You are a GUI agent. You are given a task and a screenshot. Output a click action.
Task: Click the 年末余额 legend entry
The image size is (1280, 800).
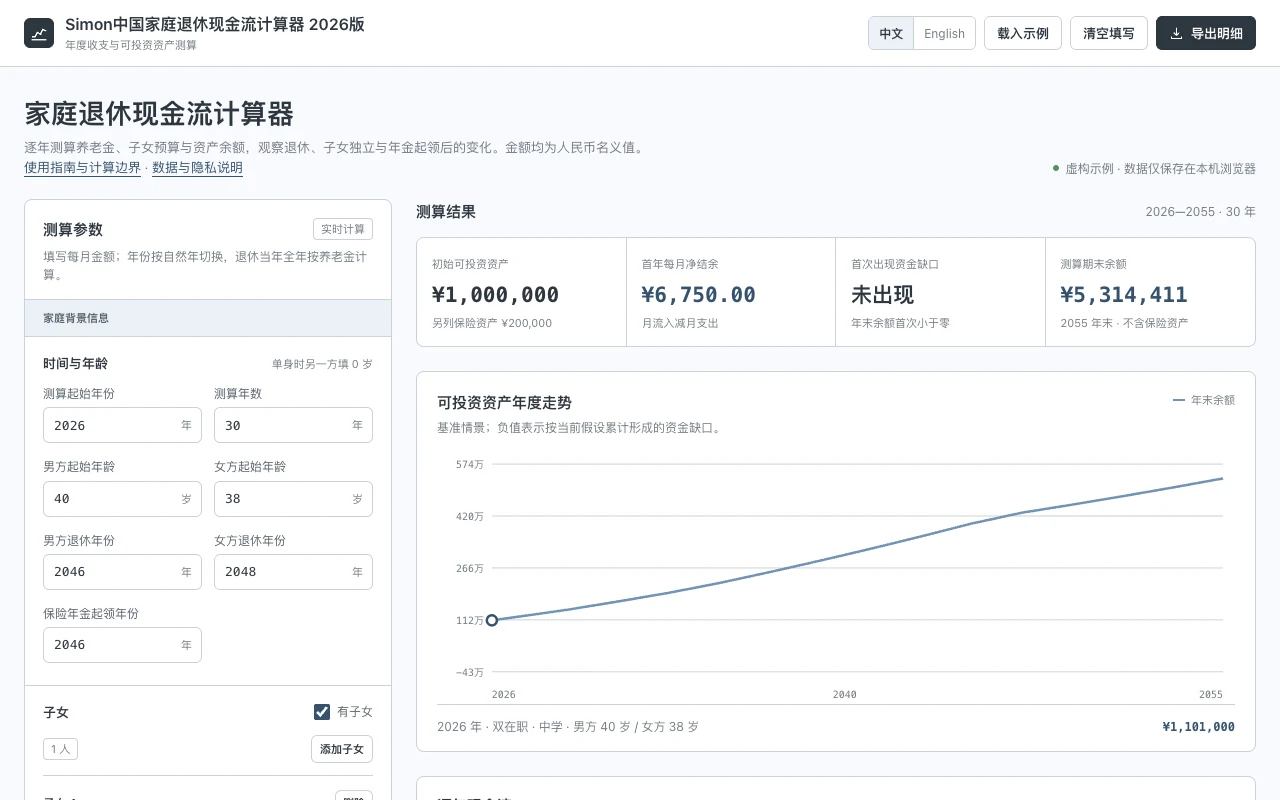(x=1204, y=400)
